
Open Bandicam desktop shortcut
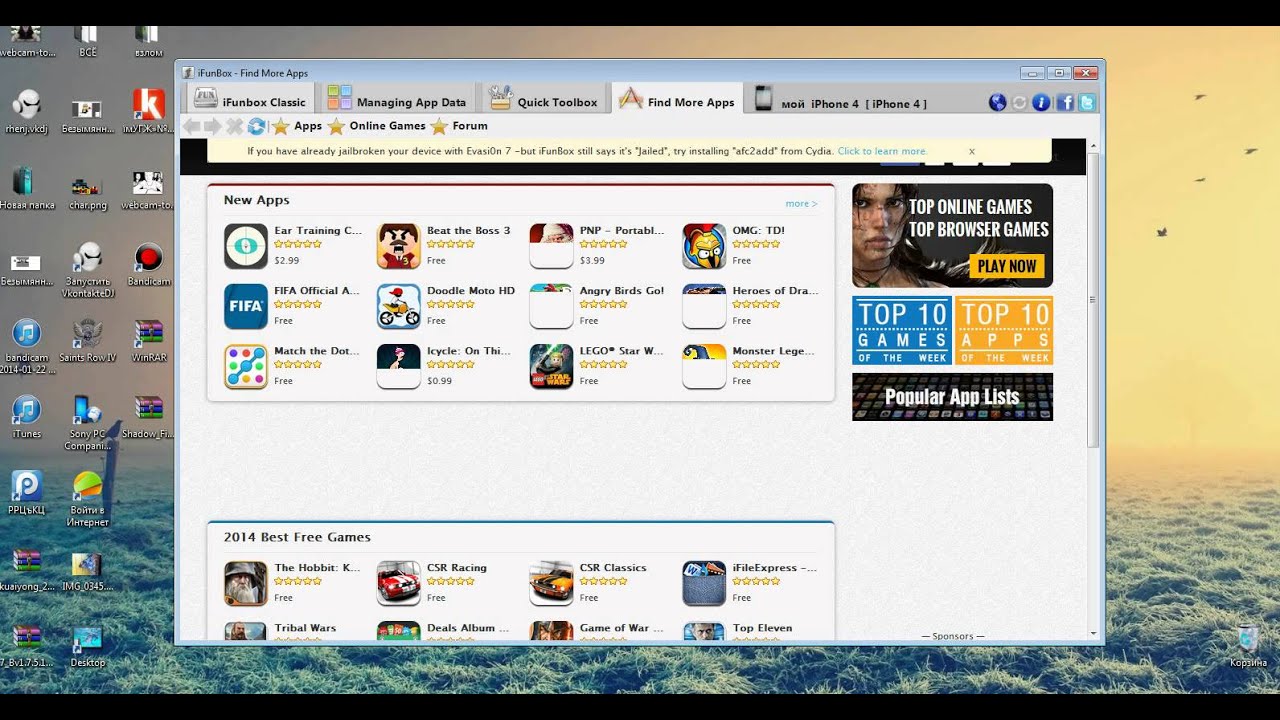(148, 265)
